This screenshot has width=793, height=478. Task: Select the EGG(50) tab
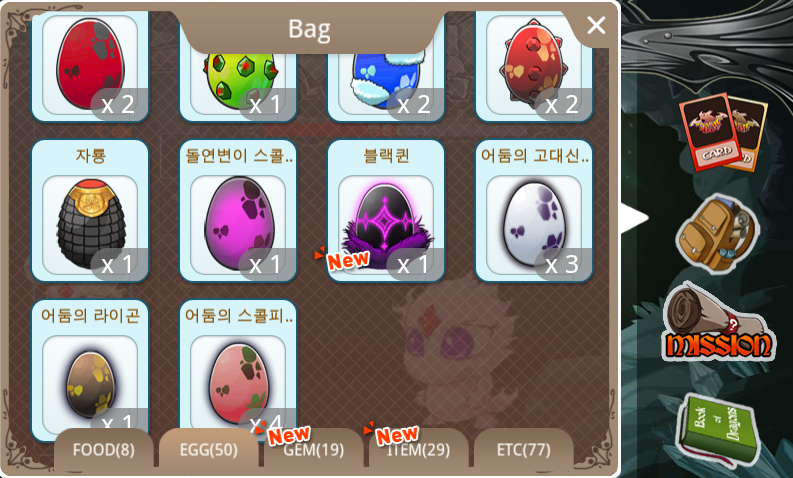tap(209, 449)
